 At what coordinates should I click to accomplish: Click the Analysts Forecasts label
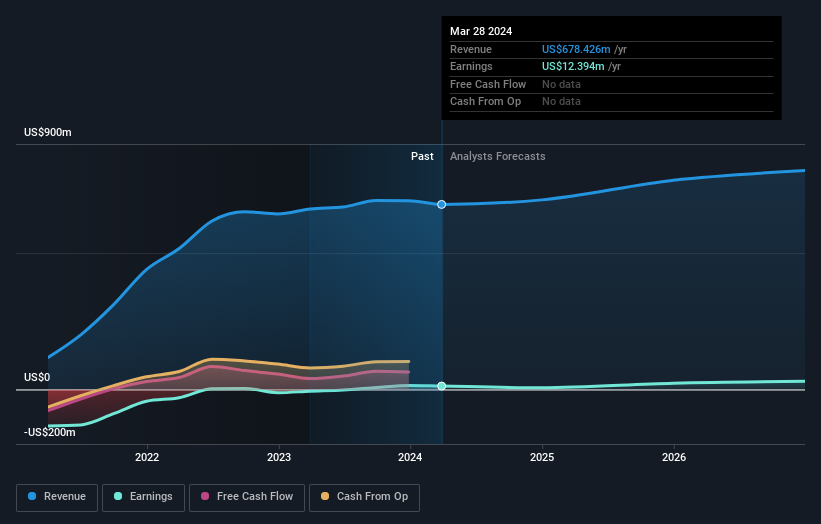coord(497,156)
